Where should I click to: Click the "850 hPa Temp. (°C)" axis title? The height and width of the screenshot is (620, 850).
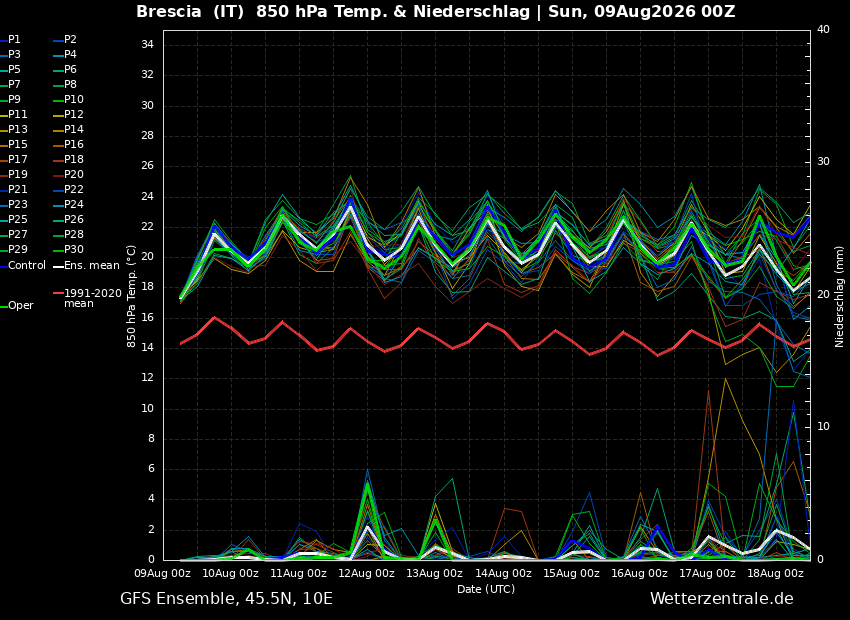131,296
